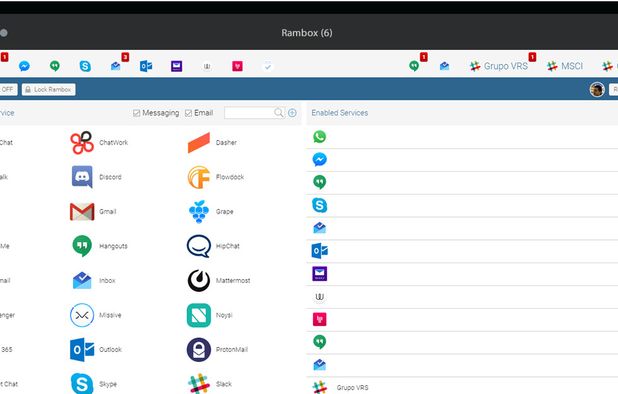This screenshot has height=394, width=618.
Task: Click the Lock Rambox button
Action: [x=48, y=89]
